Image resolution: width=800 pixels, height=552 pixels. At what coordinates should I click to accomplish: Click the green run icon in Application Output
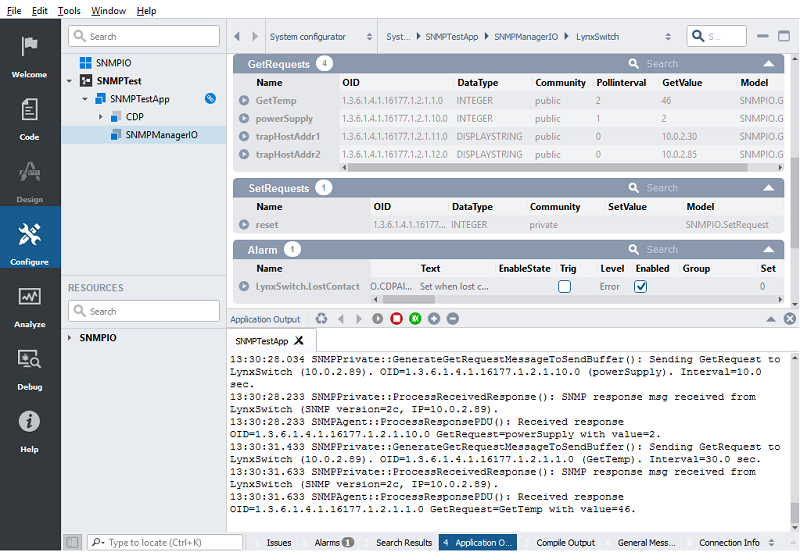coord(415,319)
